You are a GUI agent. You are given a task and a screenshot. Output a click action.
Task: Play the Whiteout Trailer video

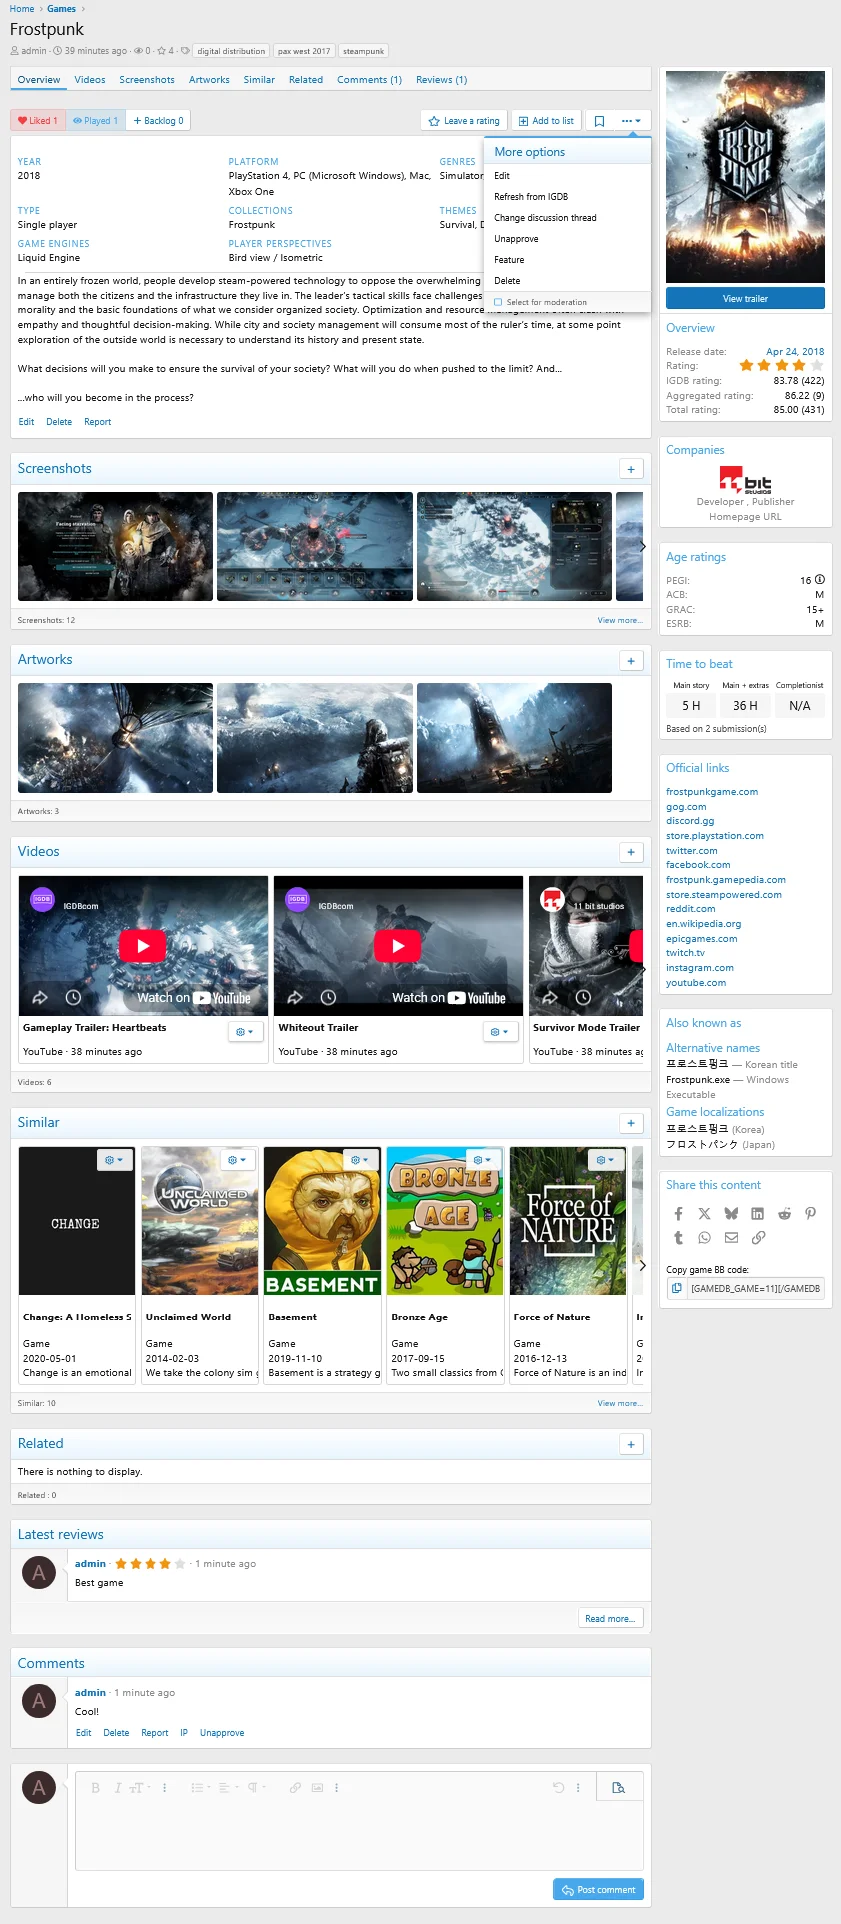398,946
